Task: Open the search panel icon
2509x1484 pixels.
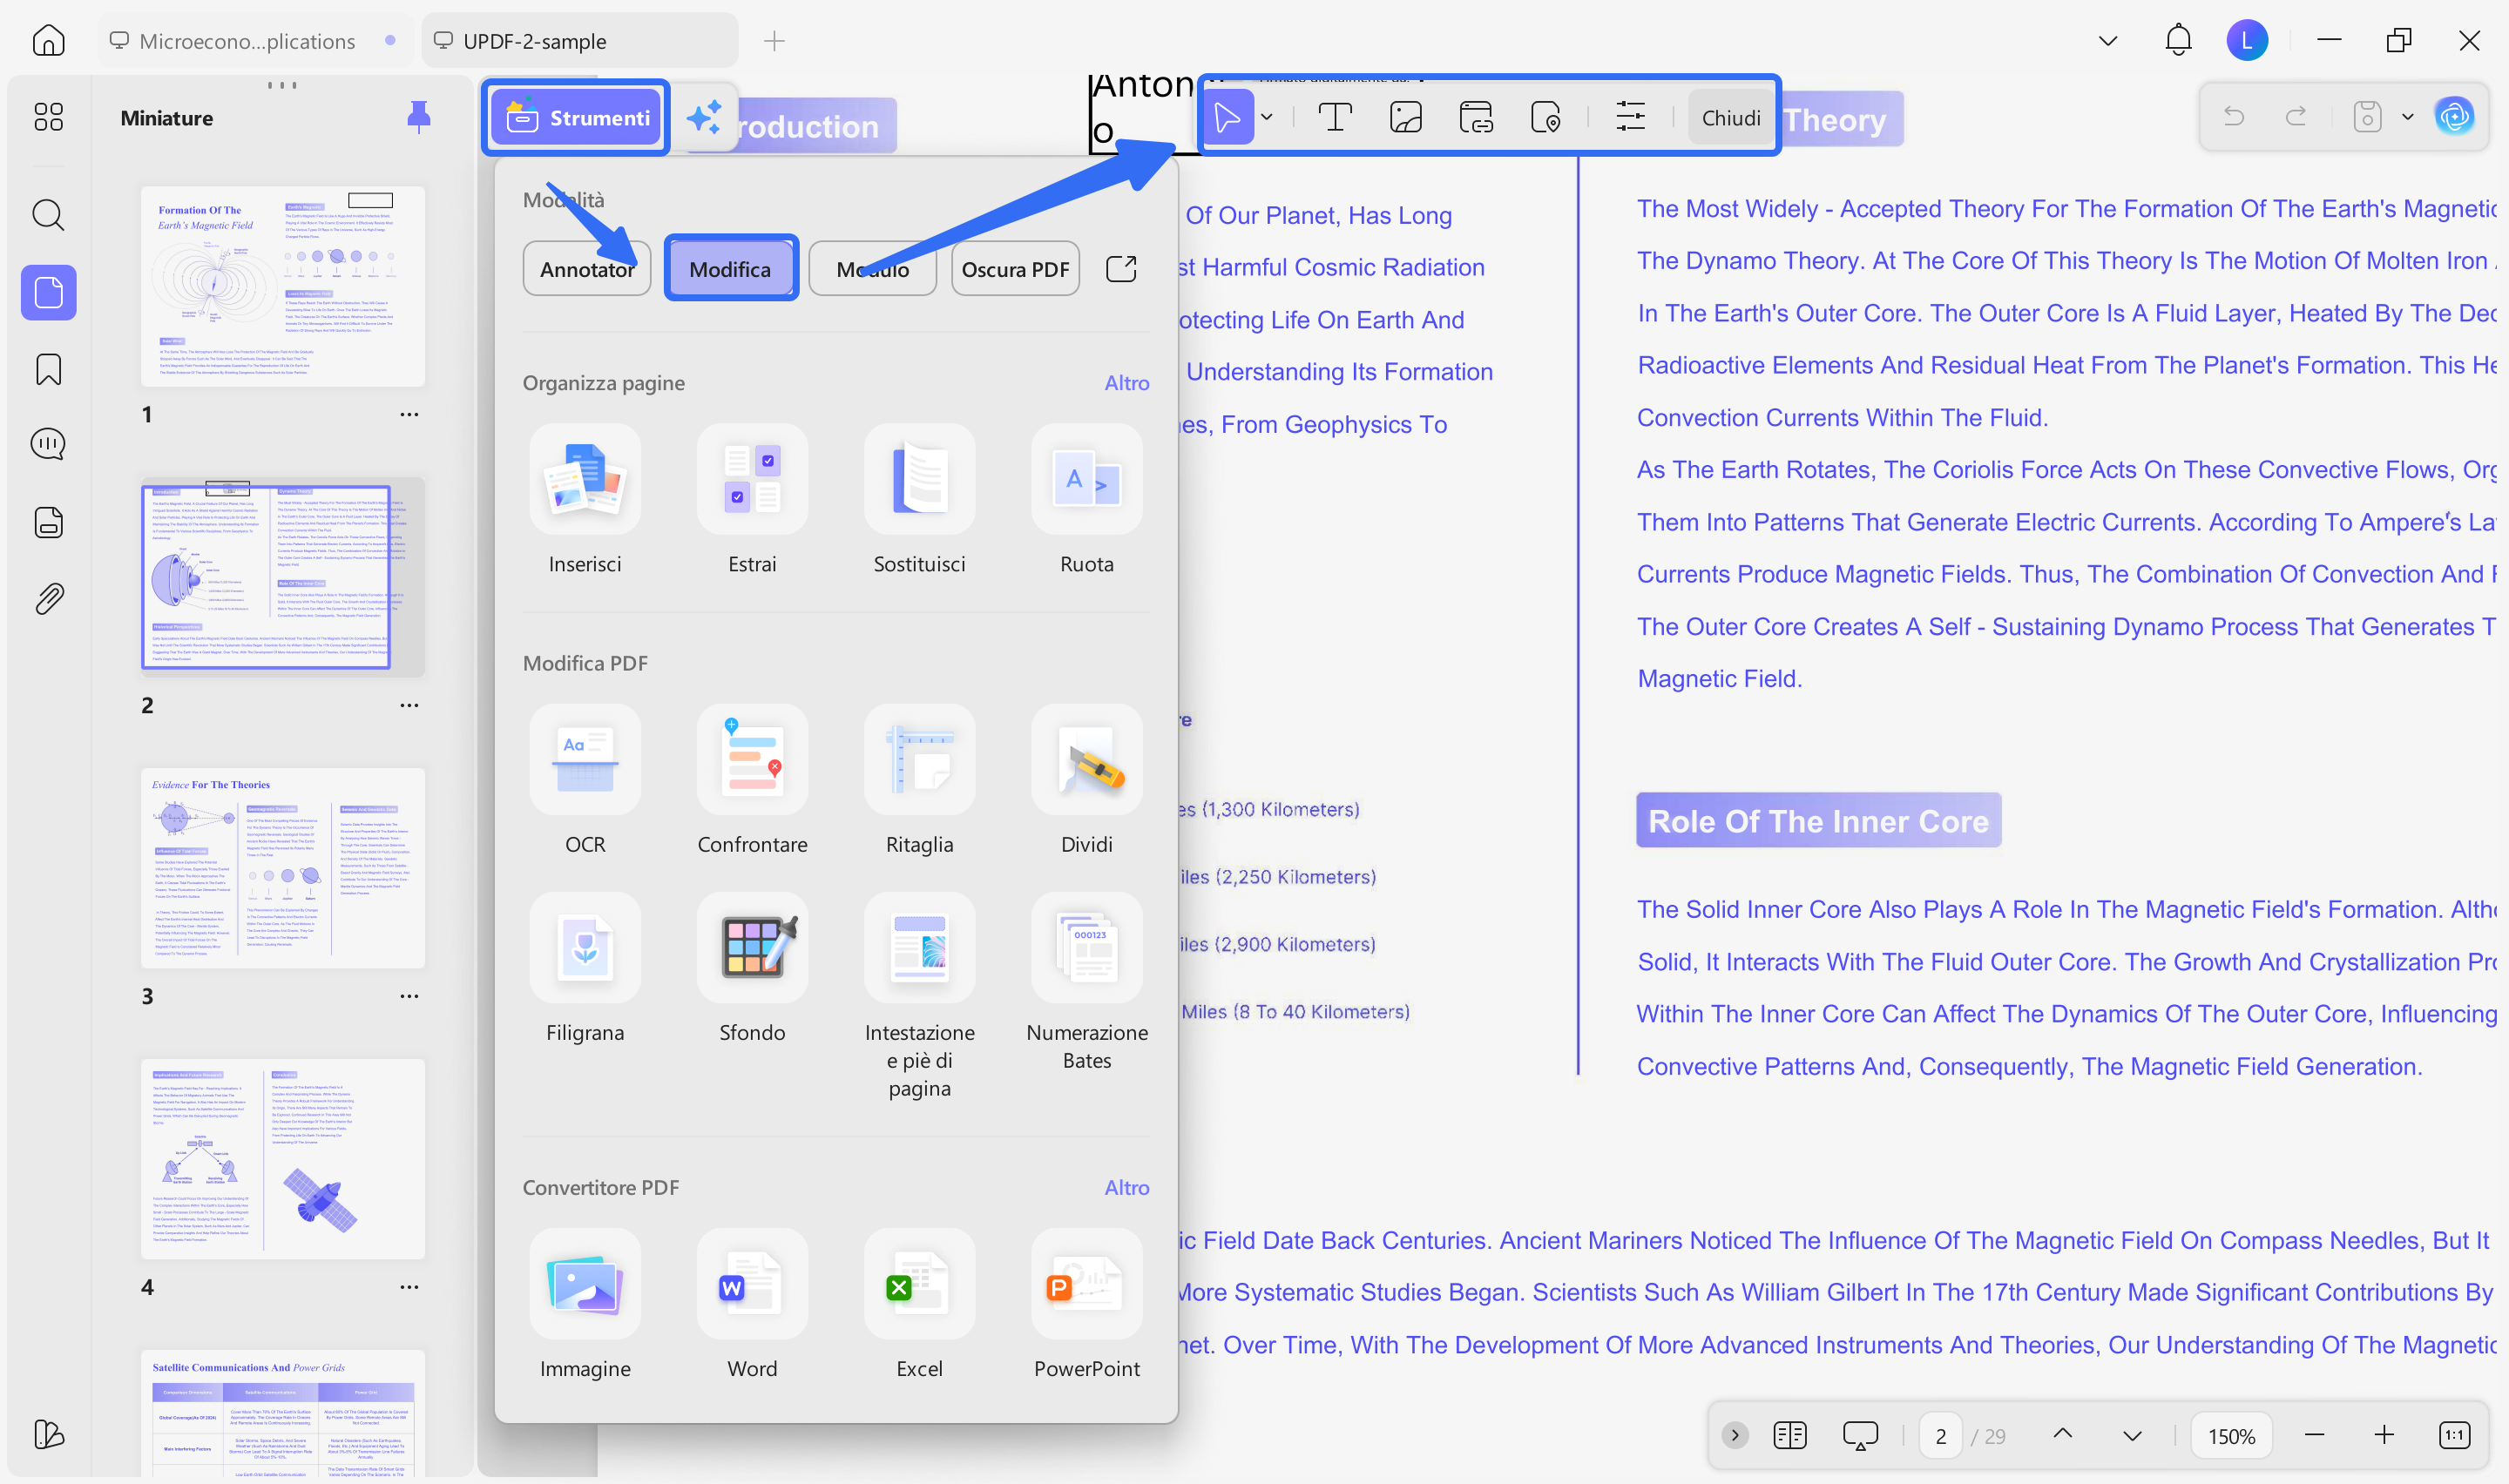Action: pos(48,214)
